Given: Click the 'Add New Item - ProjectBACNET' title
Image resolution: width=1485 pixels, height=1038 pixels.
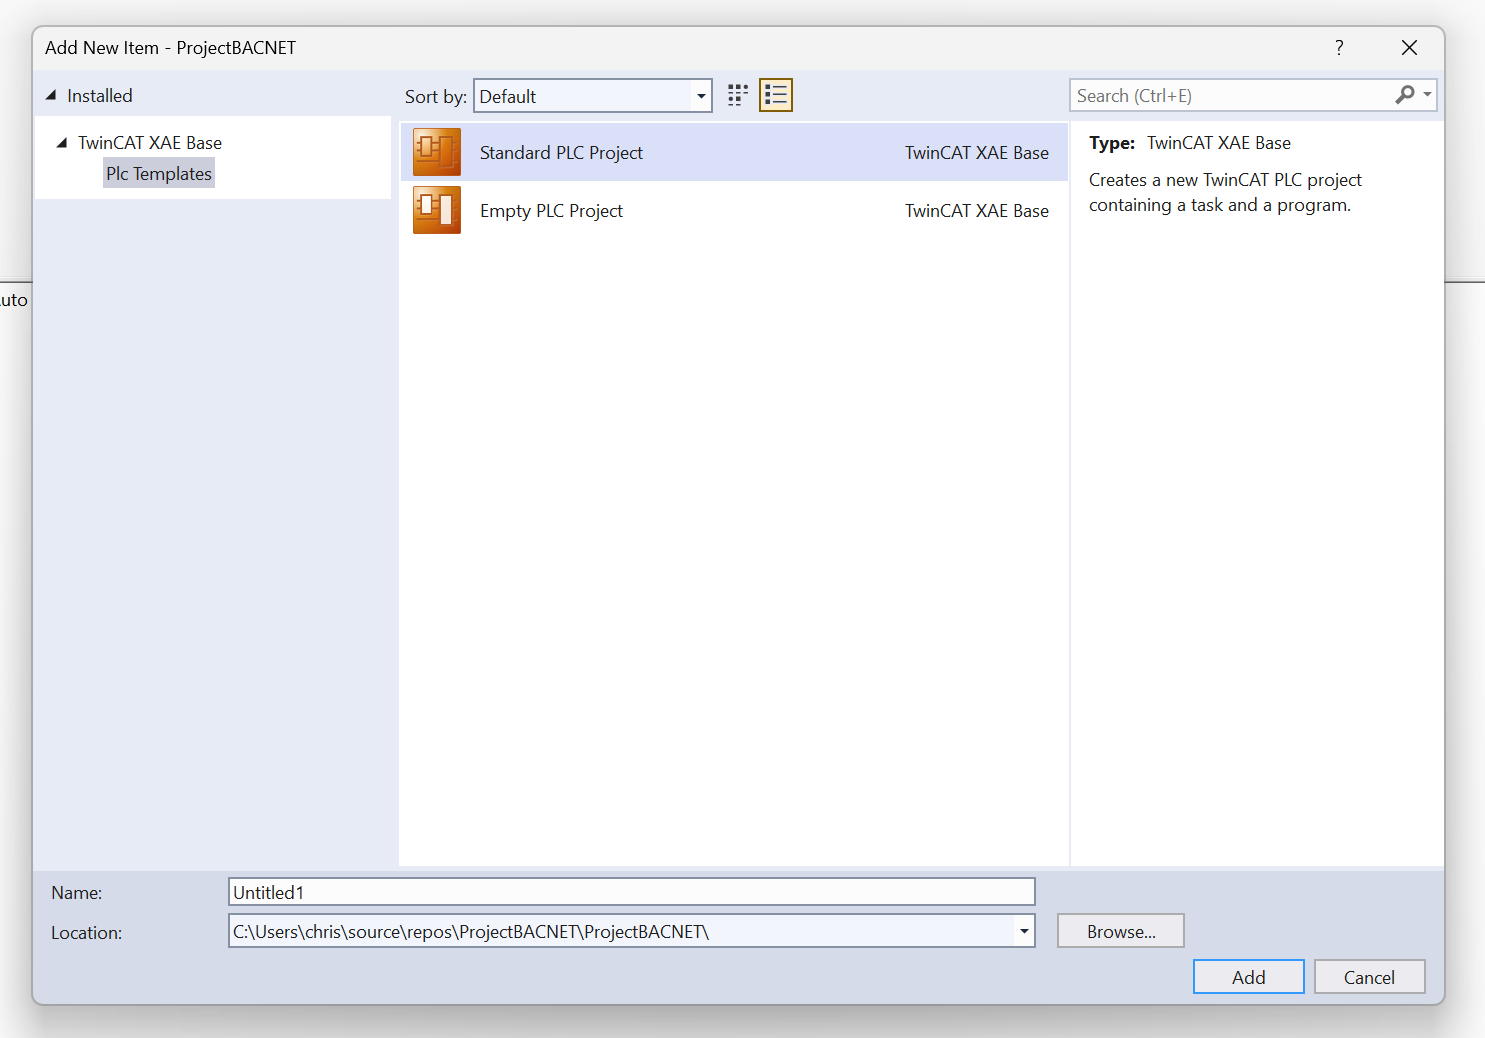Looking at the screenshot, I should tap(170, 48).
